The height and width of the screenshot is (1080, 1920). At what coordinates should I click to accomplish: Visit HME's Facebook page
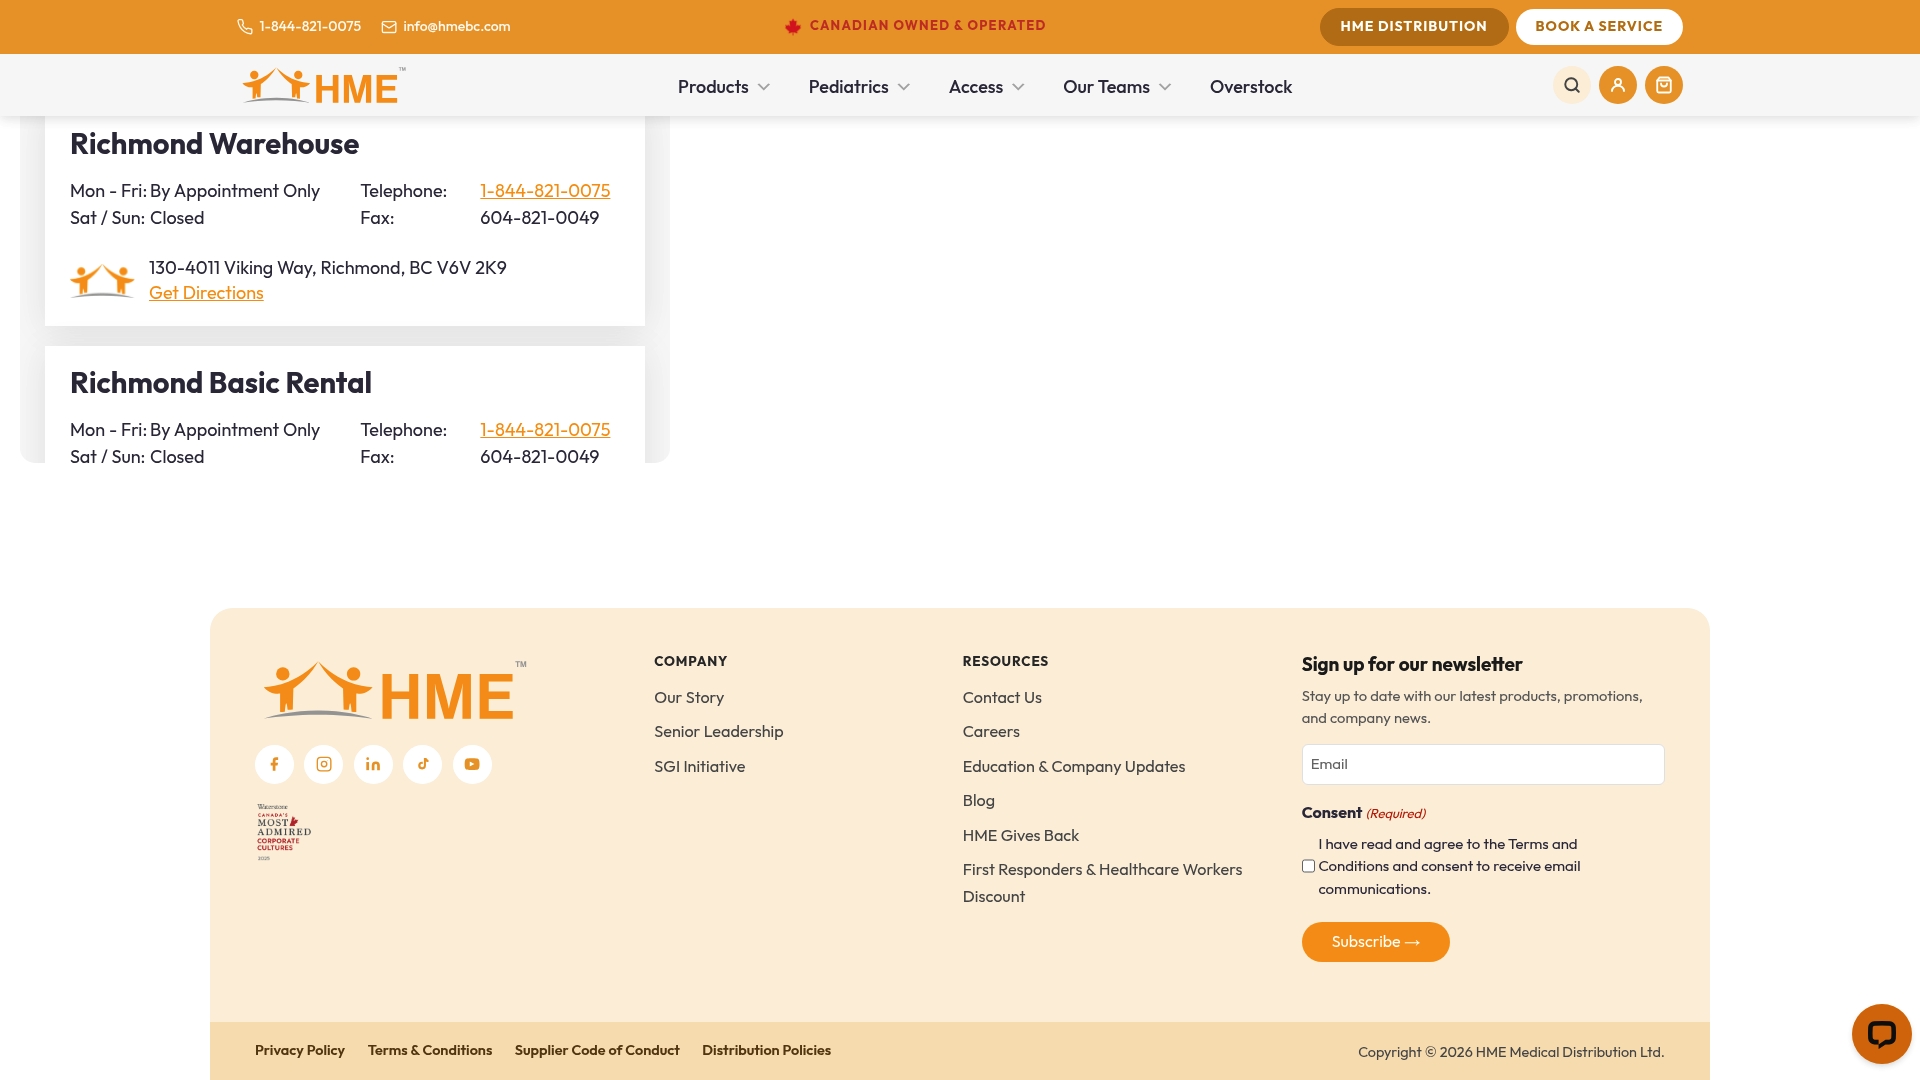coord(274,764)
